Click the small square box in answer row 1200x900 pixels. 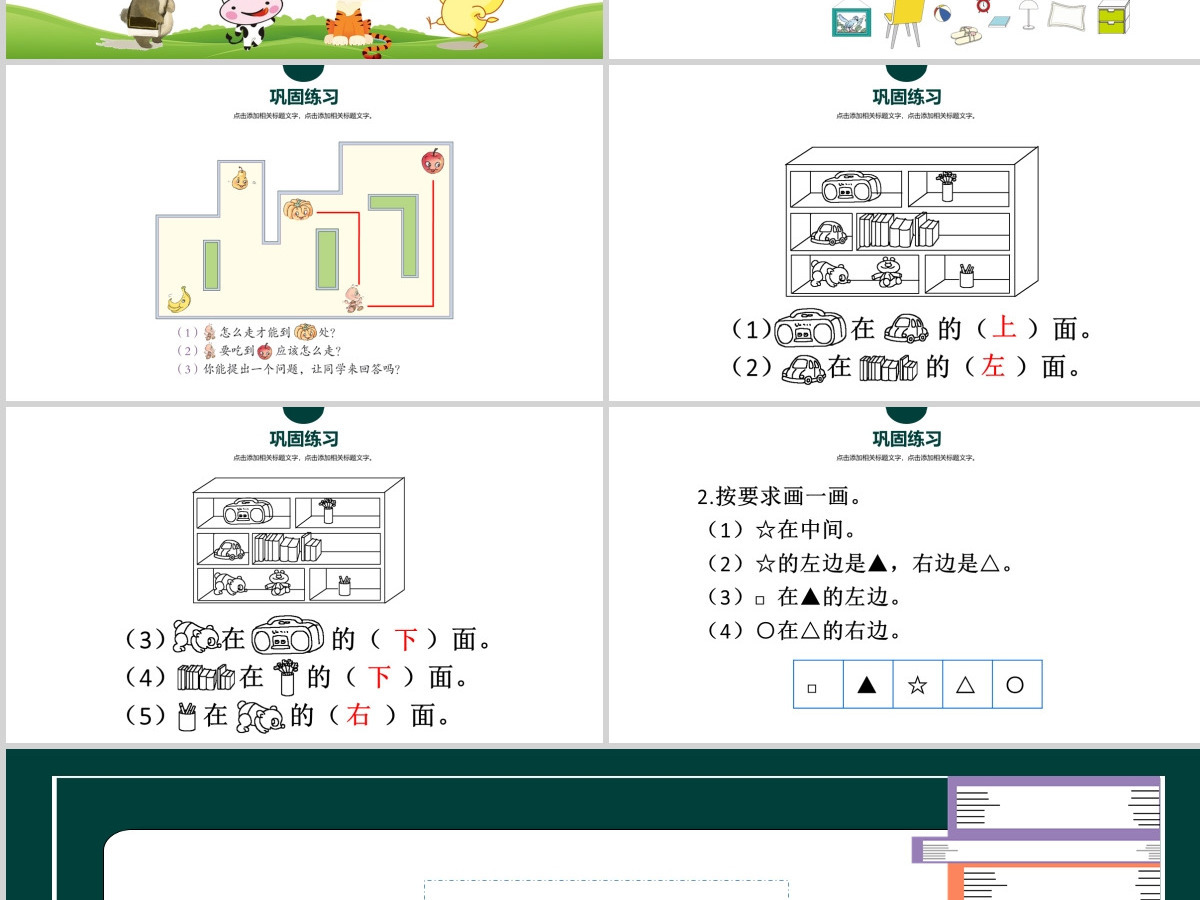click(819, 685)
